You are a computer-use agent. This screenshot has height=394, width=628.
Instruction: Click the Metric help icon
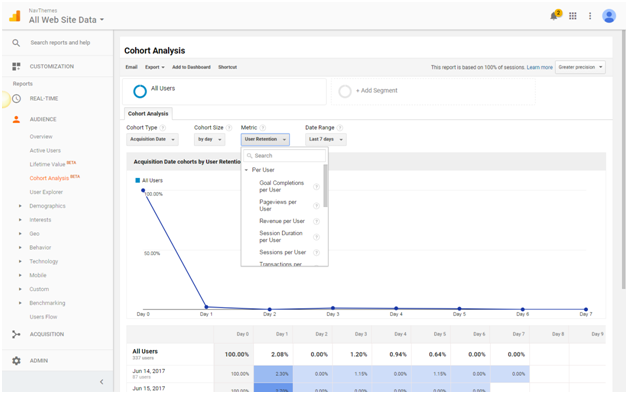[263, 128]
